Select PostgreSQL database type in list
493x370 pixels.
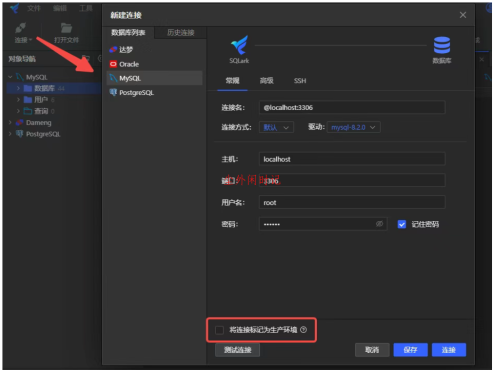point(154,93)
